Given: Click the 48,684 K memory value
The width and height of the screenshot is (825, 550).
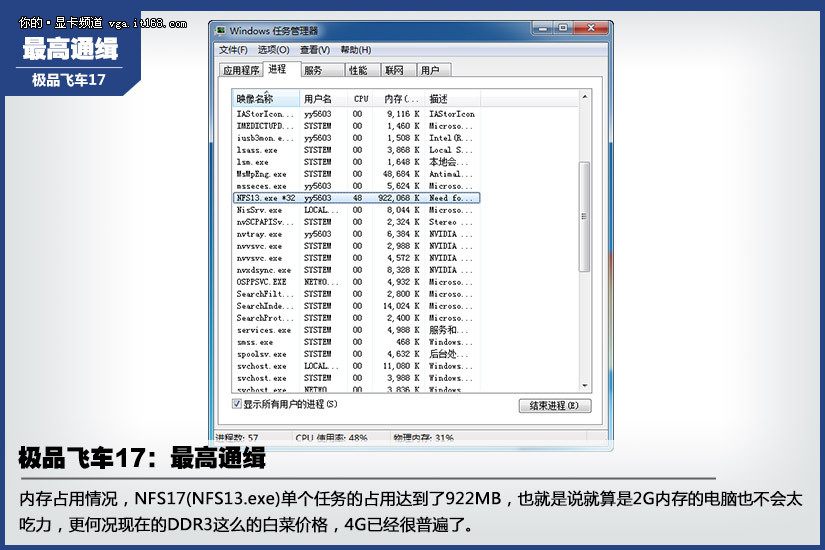Looking at the screenshot, I should tap(401, 174).
